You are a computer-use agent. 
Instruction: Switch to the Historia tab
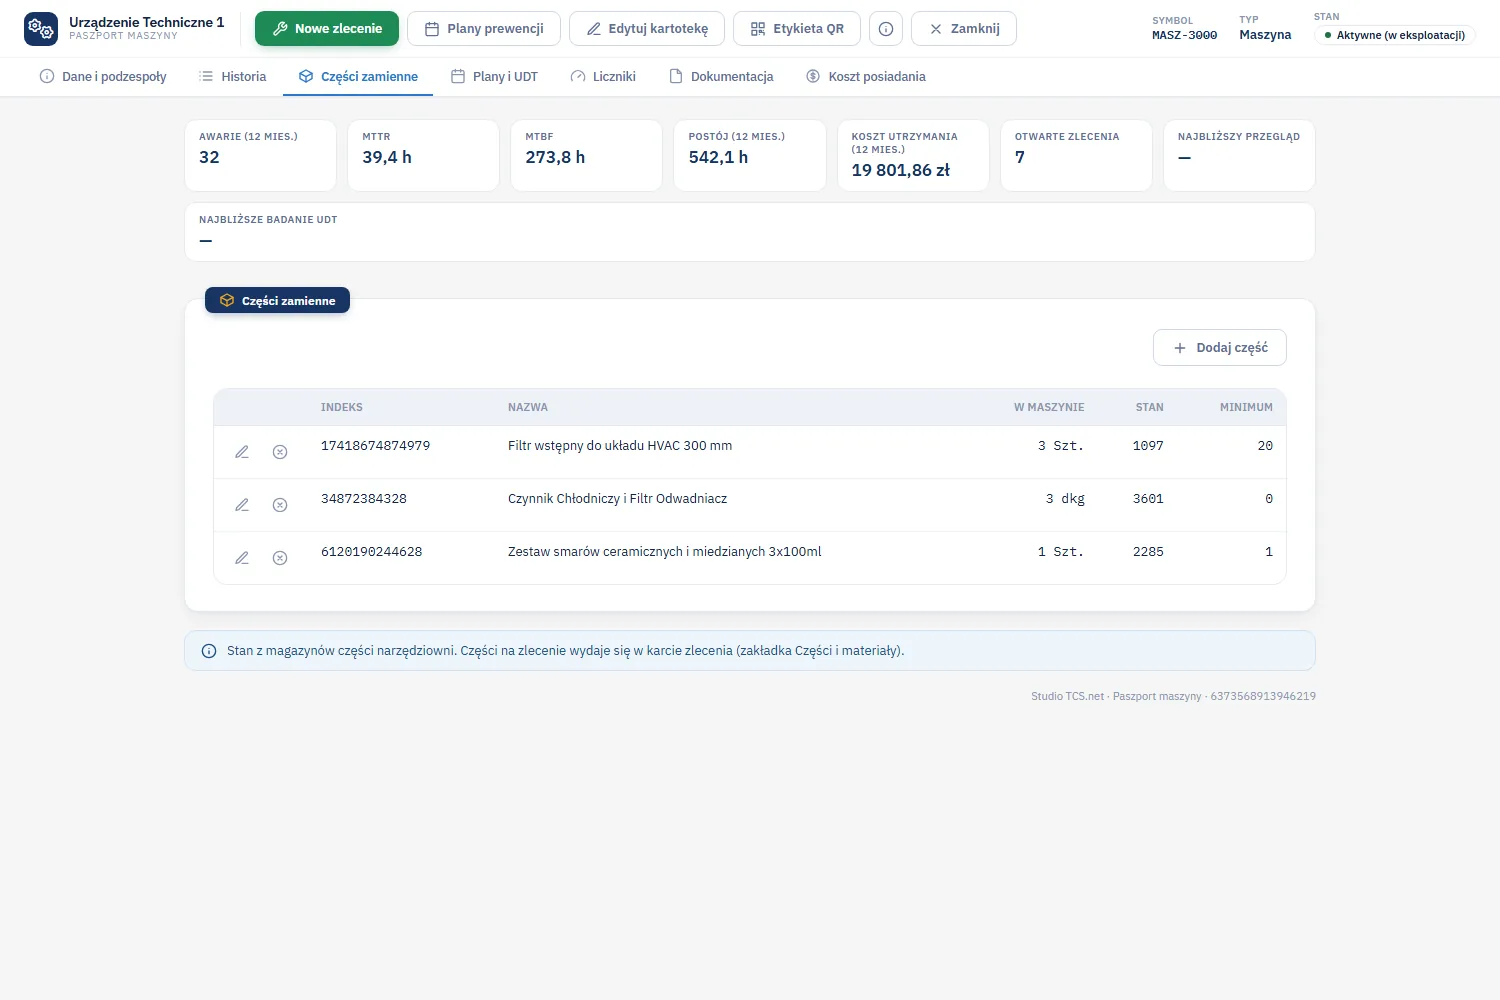(233, 77)
